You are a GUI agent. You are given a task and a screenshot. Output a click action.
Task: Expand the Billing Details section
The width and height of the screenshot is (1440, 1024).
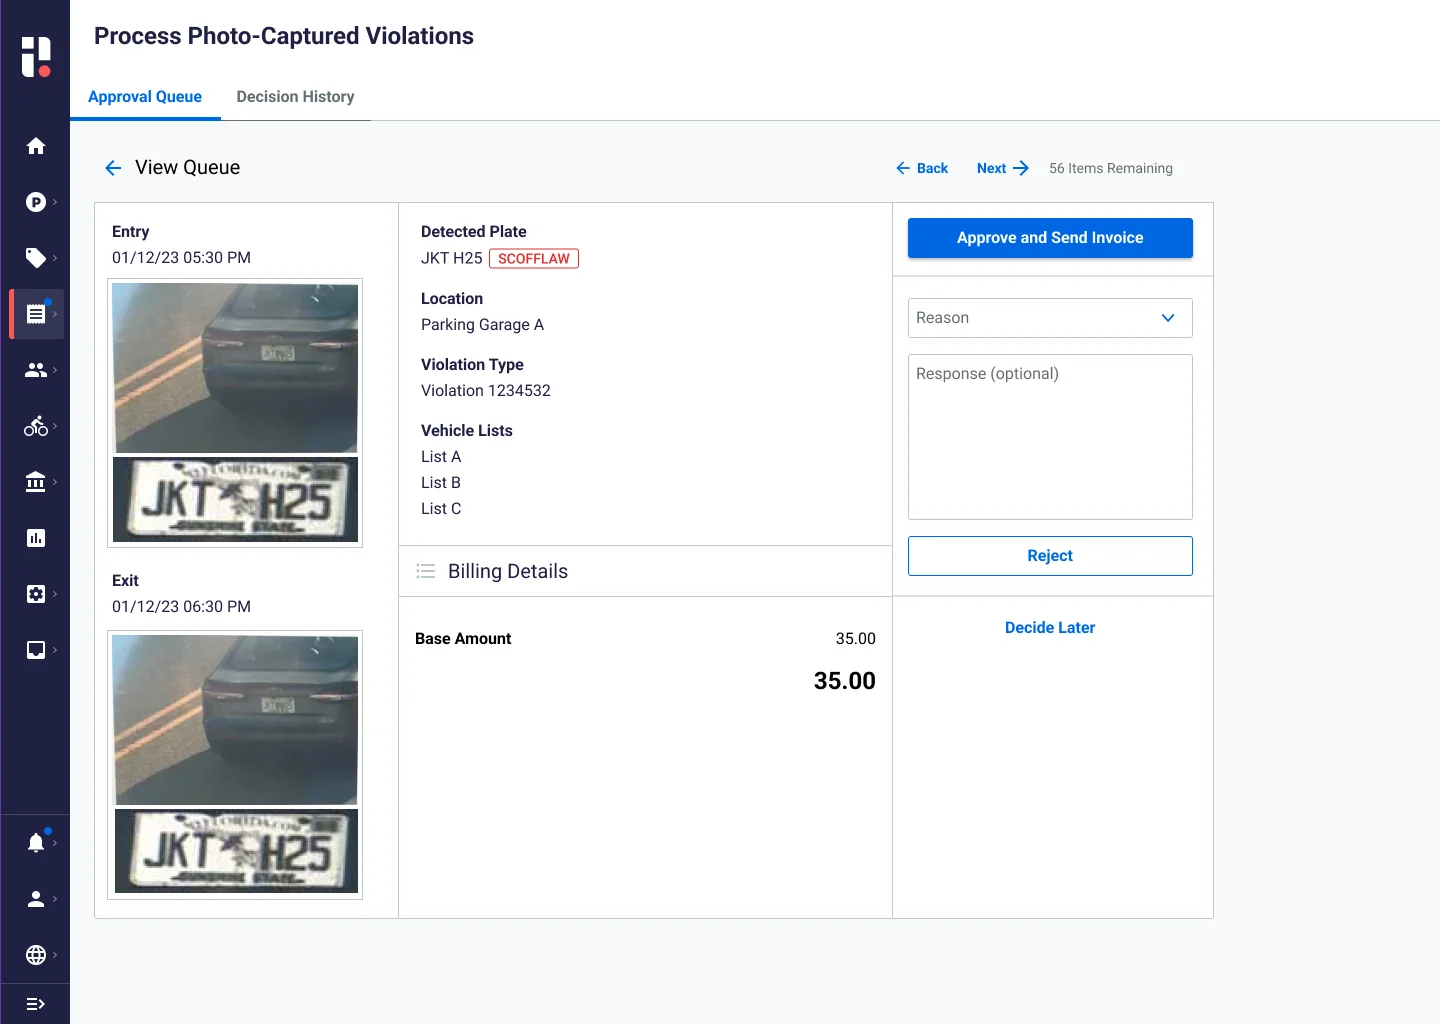[x=507, y=572]
